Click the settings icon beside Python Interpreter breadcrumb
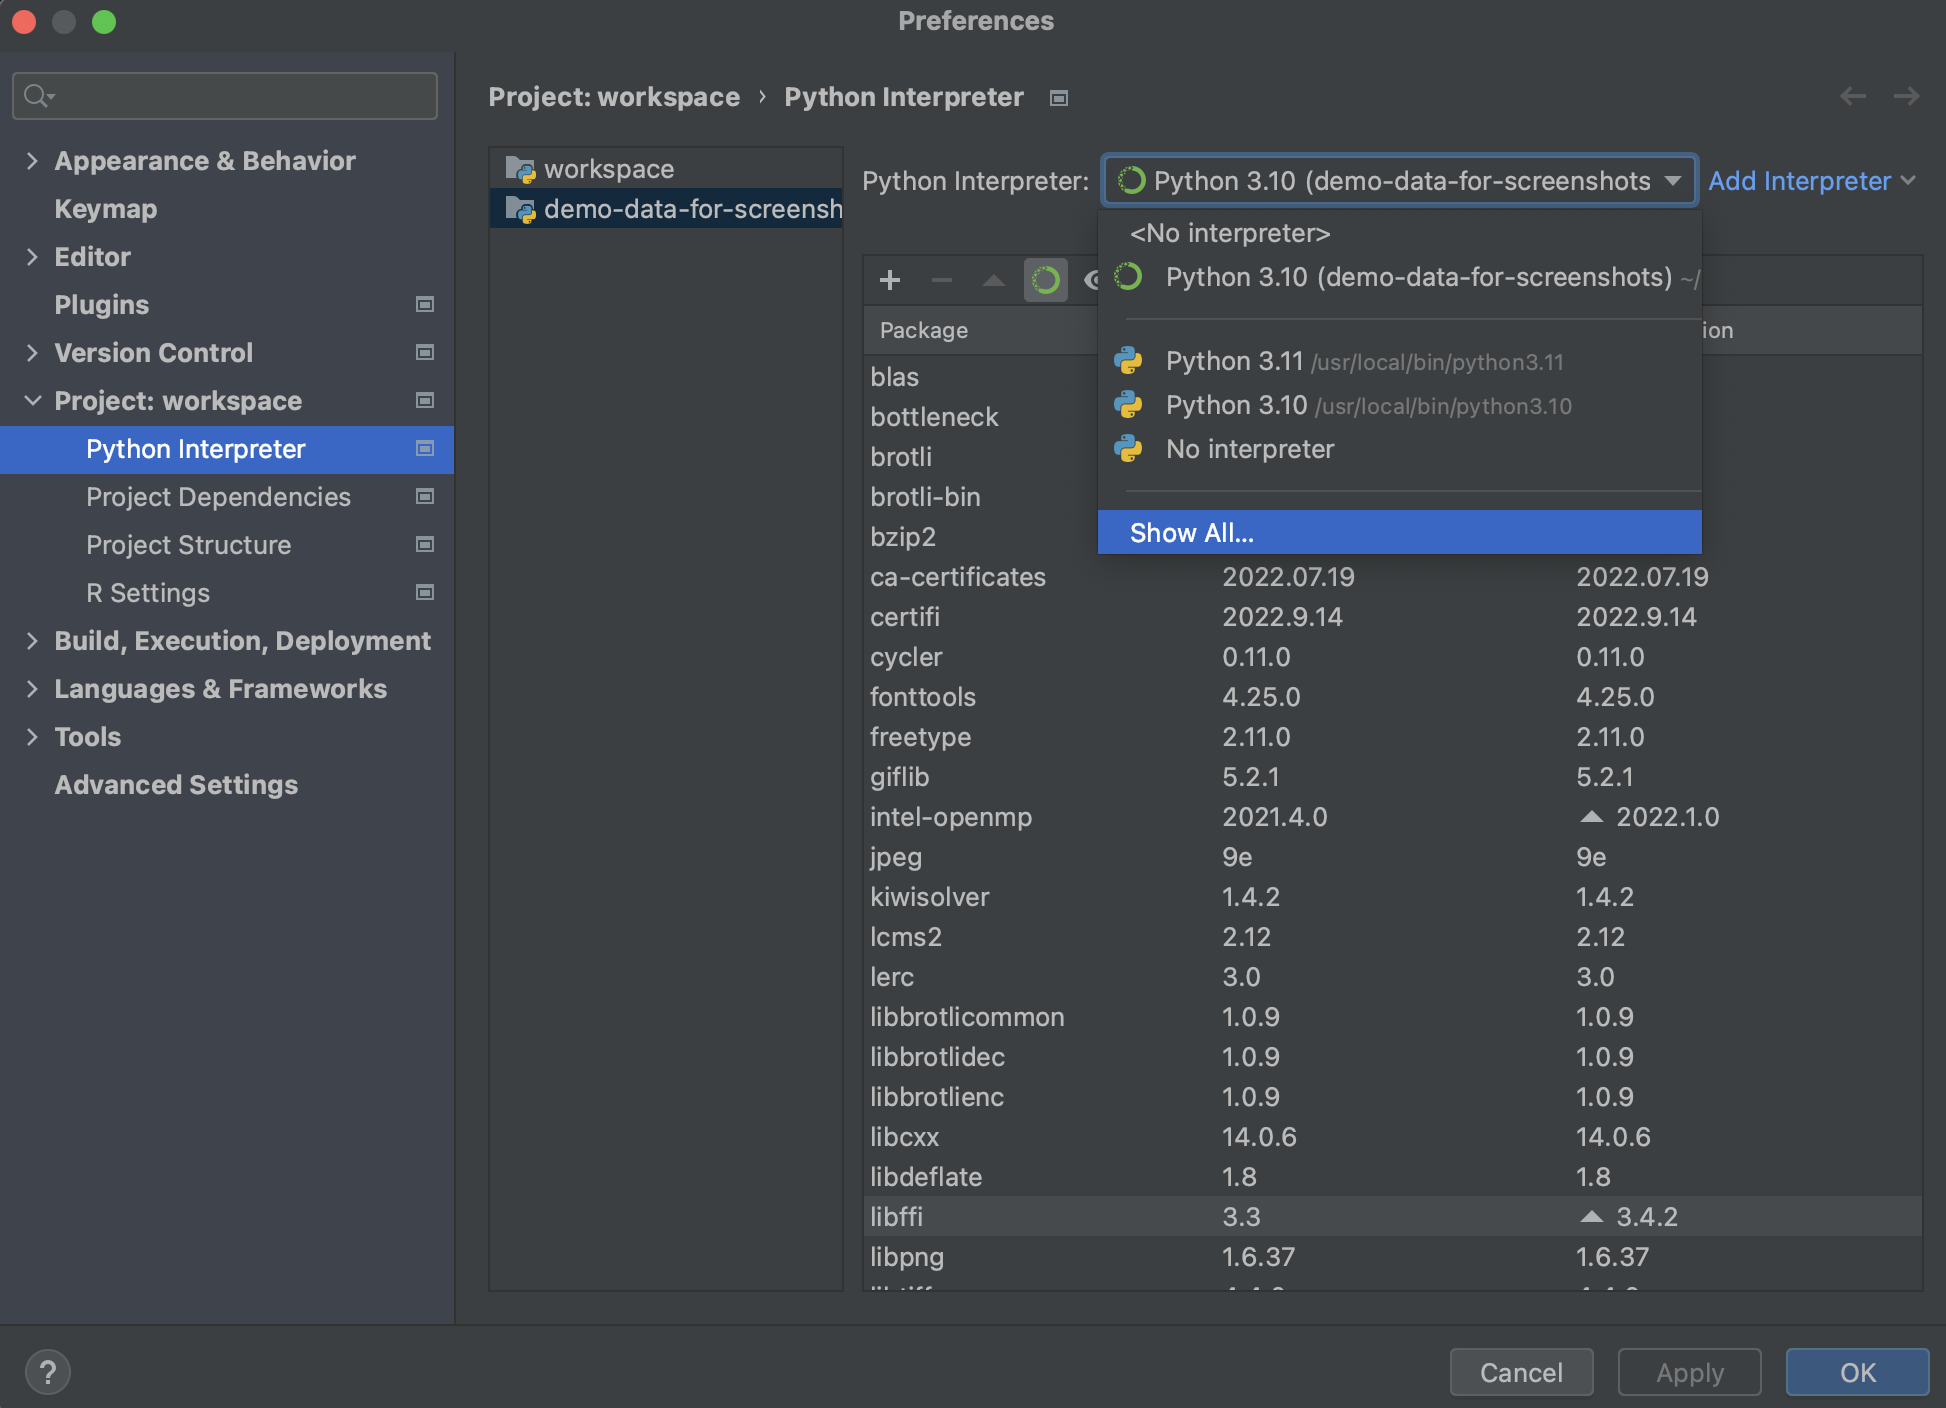The height and width of the screenshot is (1408, 1946). (x=1058, y=97)
